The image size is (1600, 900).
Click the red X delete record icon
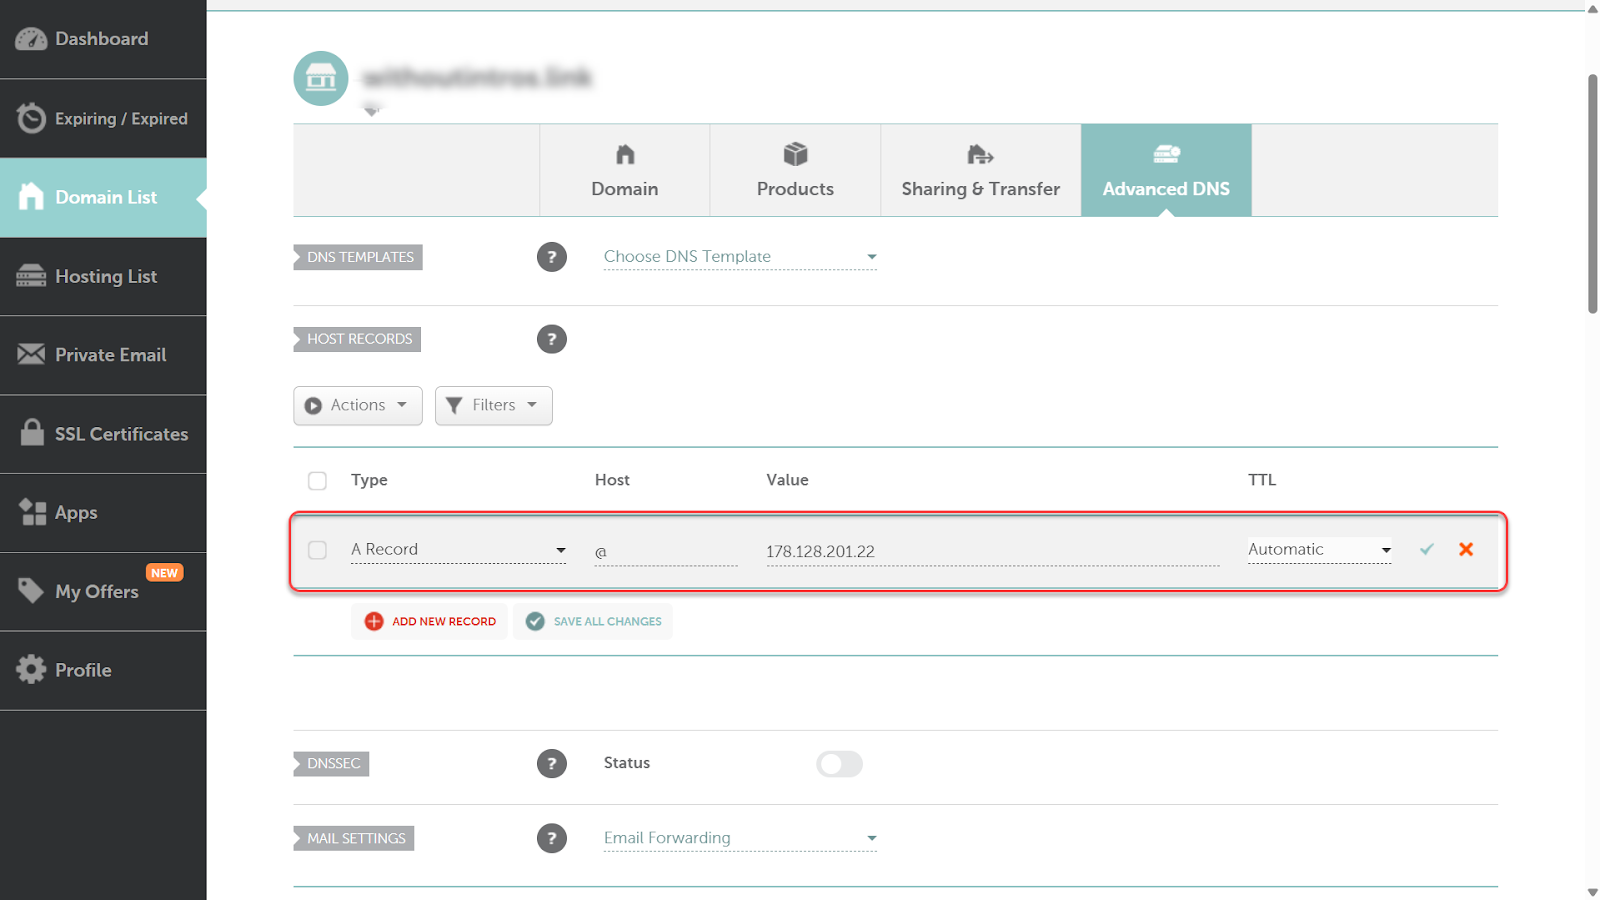[x=1466, y=549]
